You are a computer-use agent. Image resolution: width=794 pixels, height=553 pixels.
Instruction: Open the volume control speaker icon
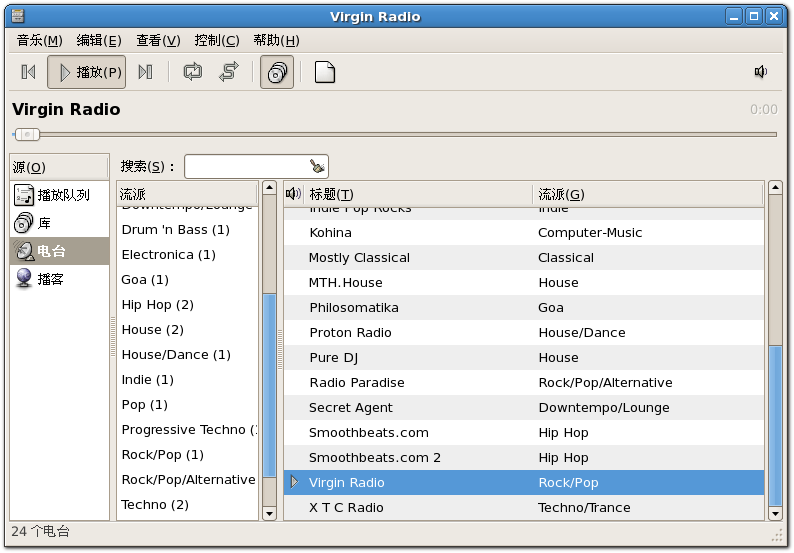click(x=761, y=72)
